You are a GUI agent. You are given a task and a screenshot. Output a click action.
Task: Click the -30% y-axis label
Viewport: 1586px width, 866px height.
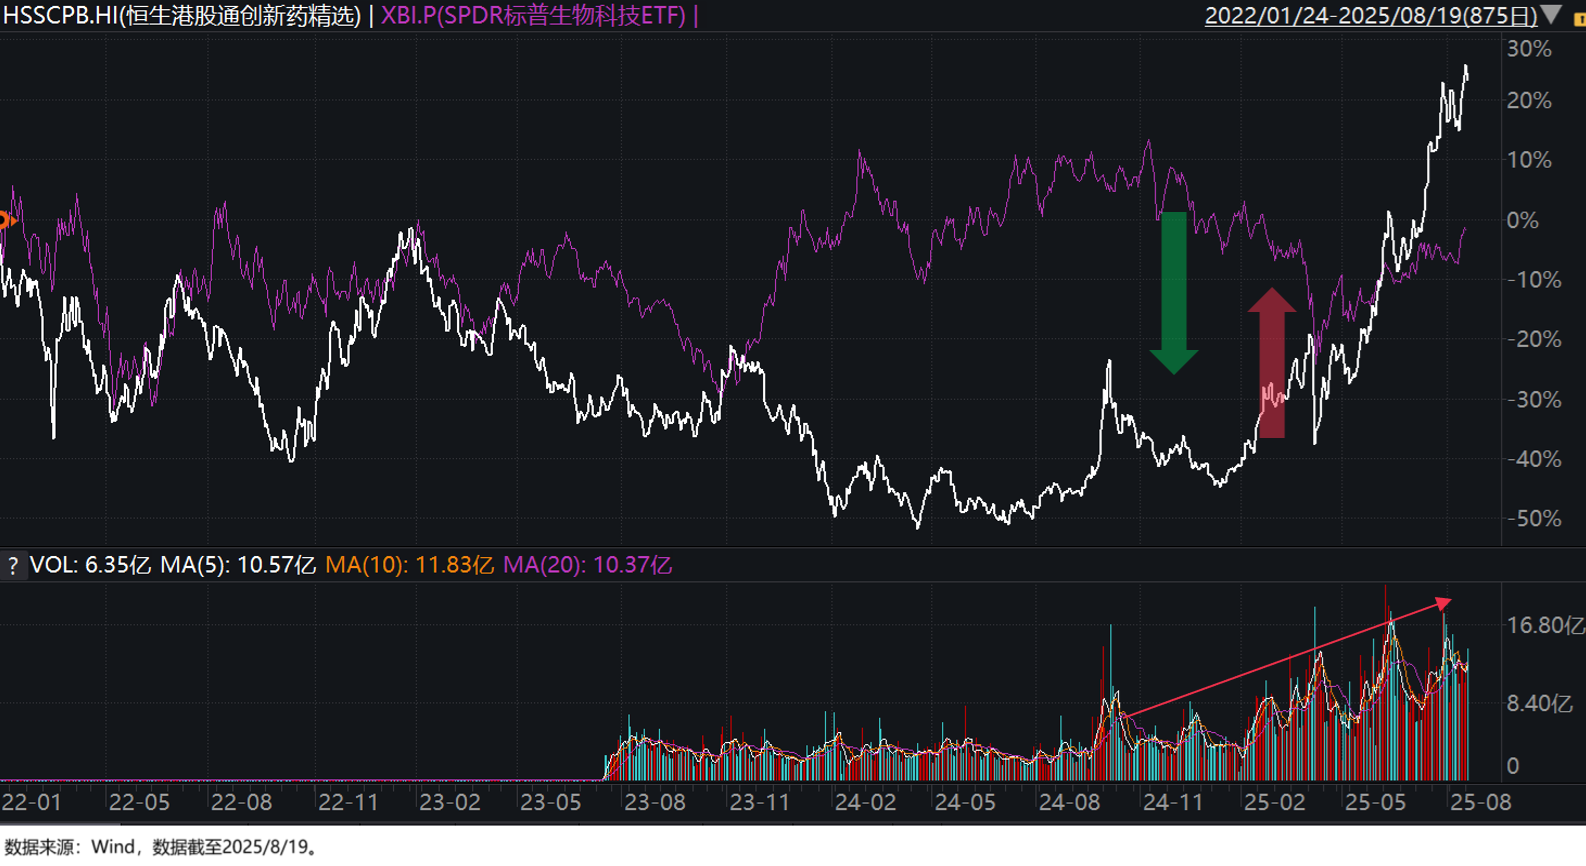[x=1534, y=400]
